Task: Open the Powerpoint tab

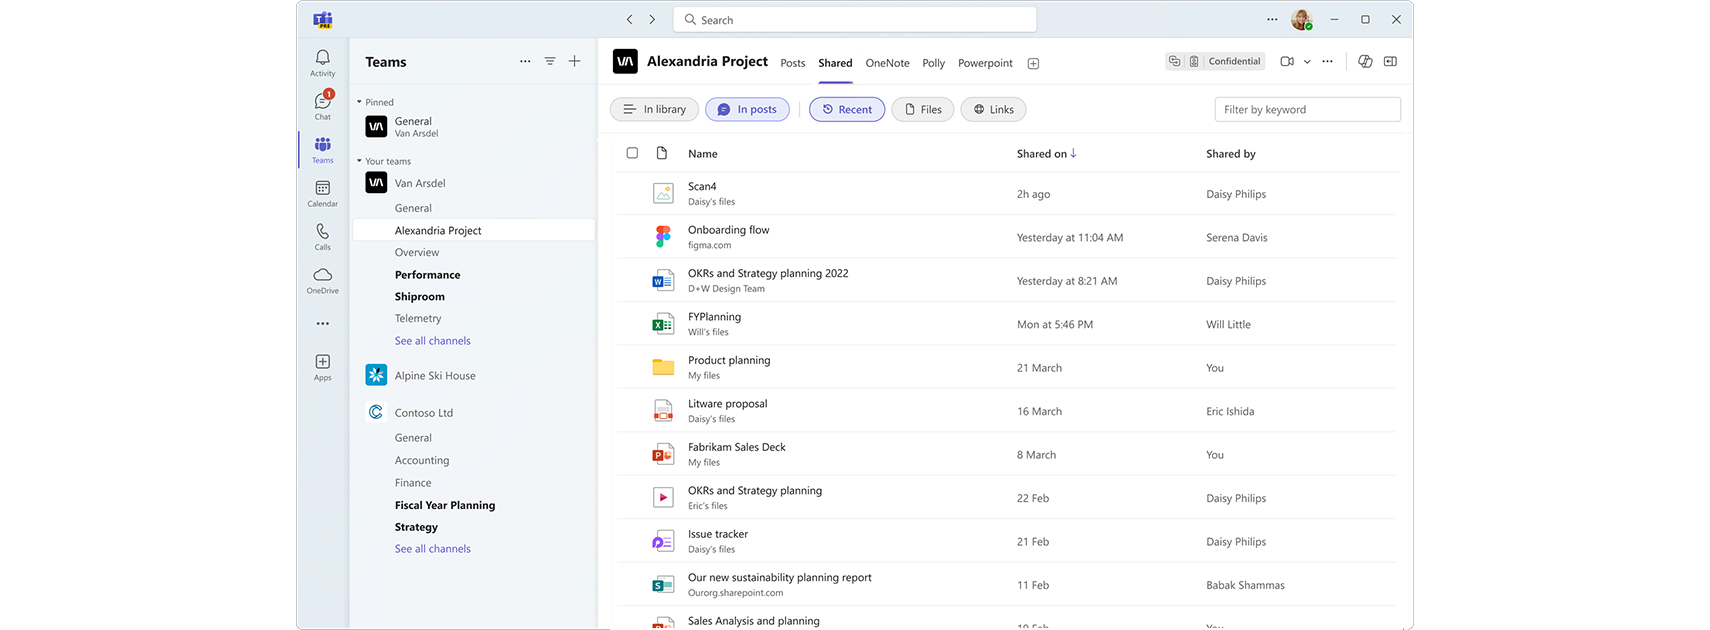Action: (x=985, y=63)
